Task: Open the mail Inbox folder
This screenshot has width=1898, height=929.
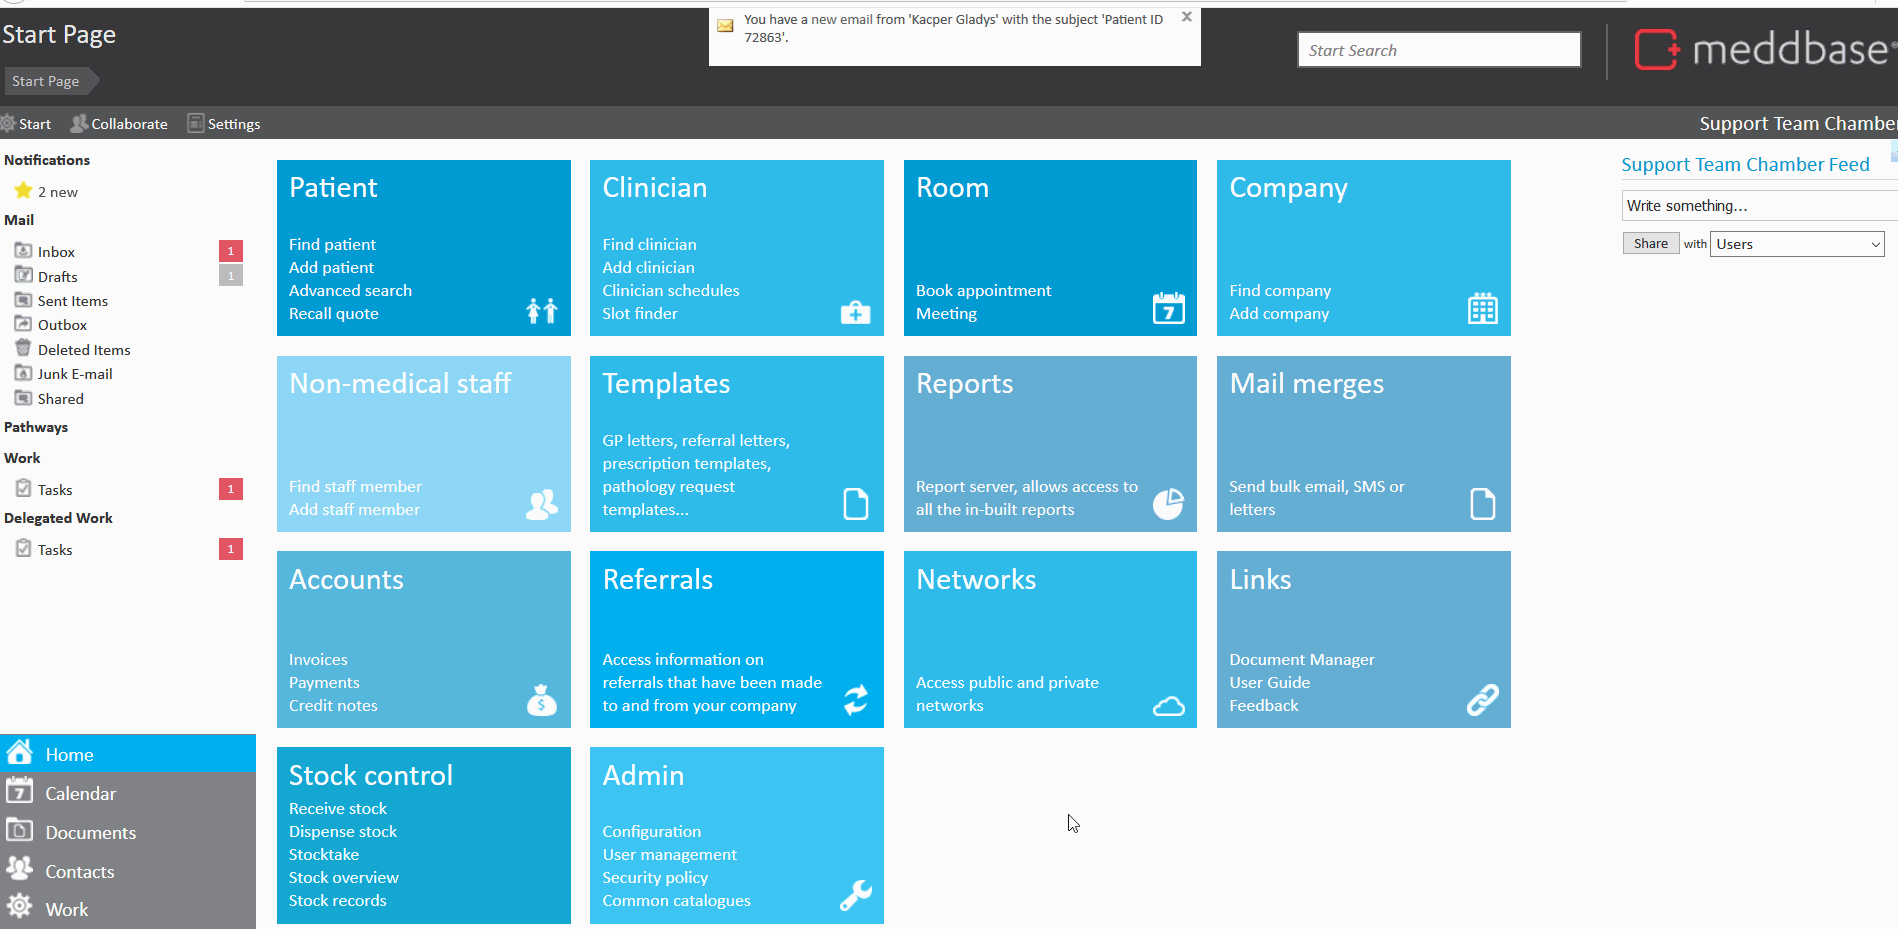Action: tap(56, 252)
